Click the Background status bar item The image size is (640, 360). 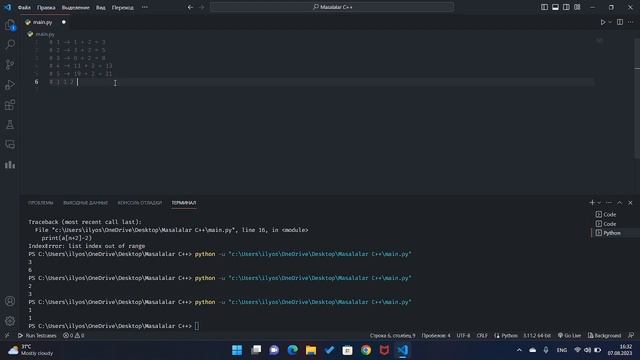(604, 336)
